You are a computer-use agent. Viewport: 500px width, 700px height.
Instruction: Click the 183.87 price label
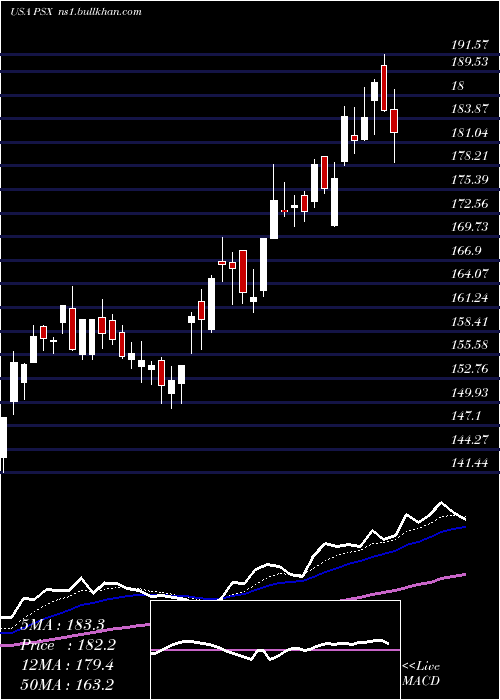click(470, 108)
